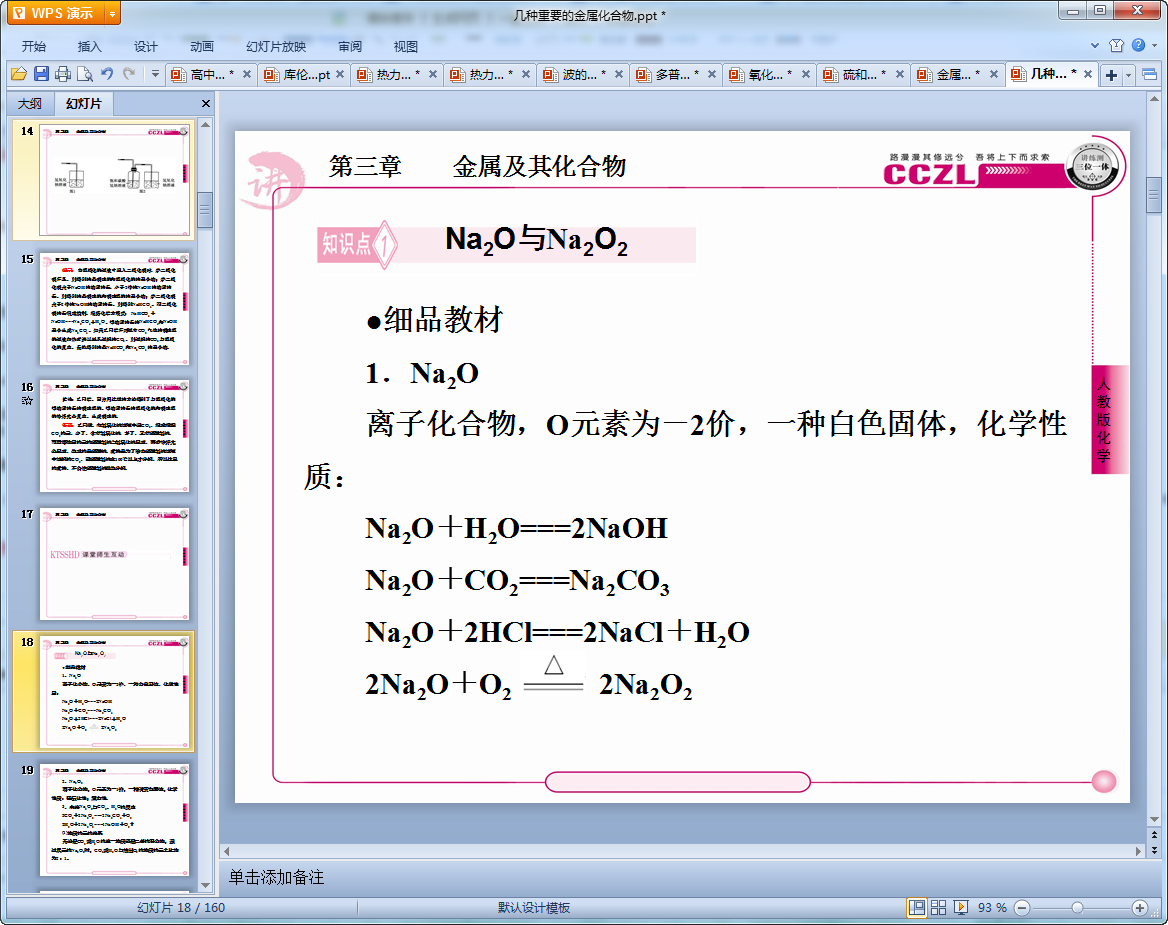Viewport: 1168px width, 925px height.
Task: Click the window arrangement icon beside tabs
Action: [1149, 74]
